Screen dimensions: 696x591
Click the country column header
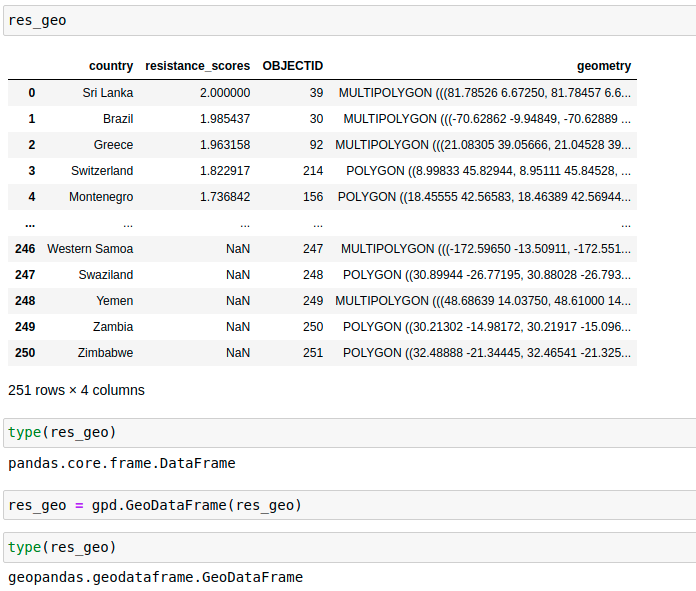110,66
